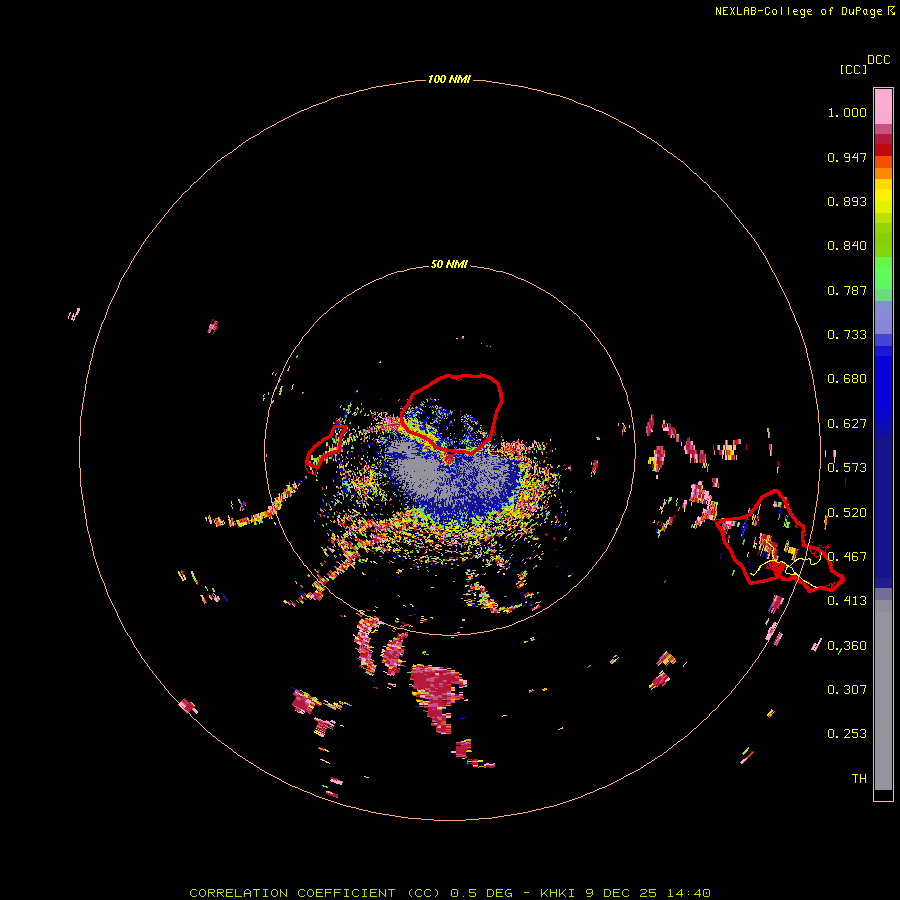Click the 0.733 scale value
This screenshot has height=900, width=900.
coord(847,335)
